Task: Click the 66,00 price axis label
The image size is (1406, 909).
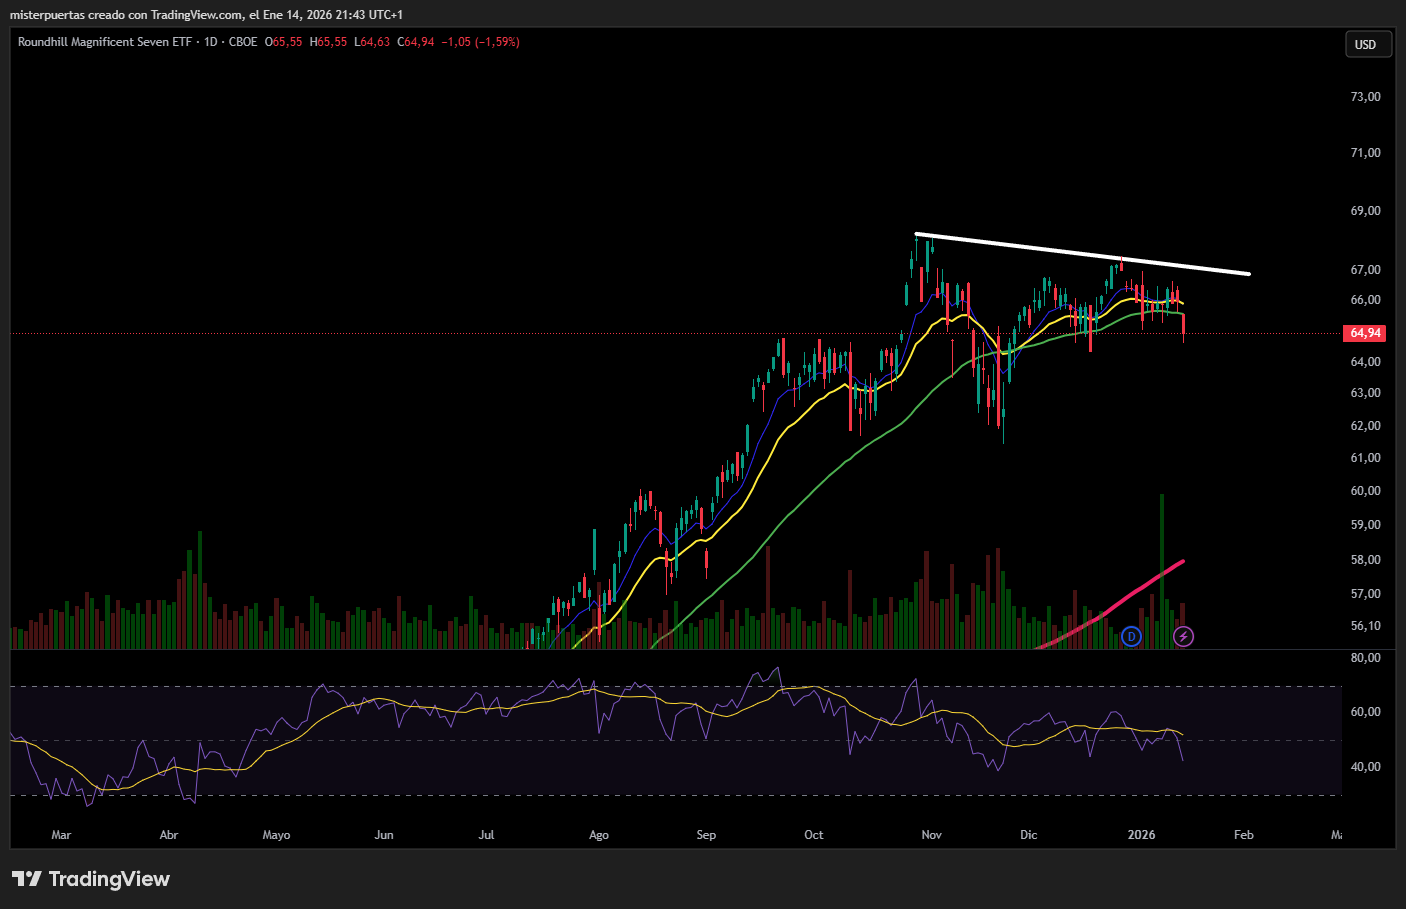Action: tap(1366, 300)
